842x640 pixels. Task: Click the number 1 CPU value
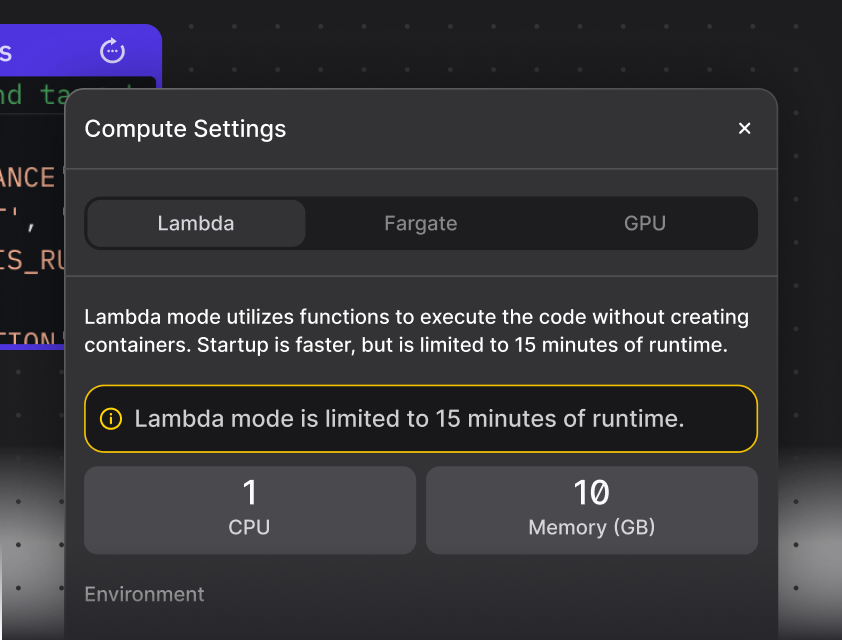(250, 492)
